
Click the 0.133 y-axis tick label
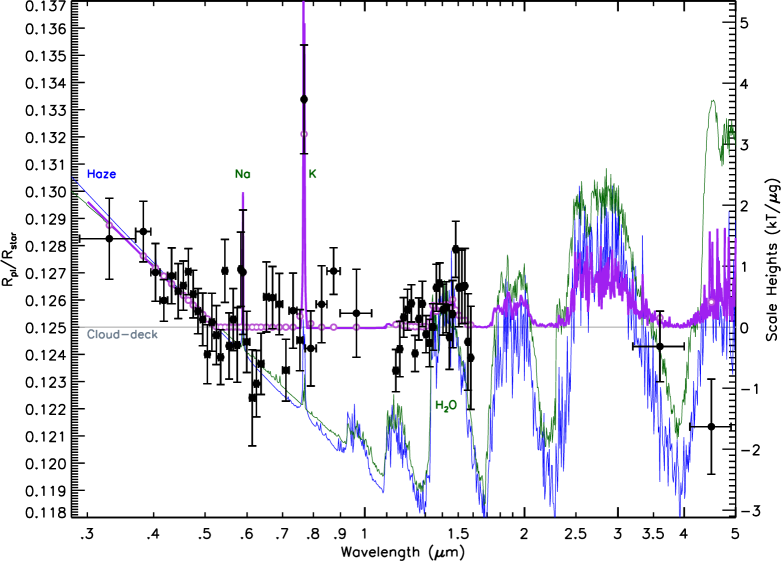pos(46,110)
